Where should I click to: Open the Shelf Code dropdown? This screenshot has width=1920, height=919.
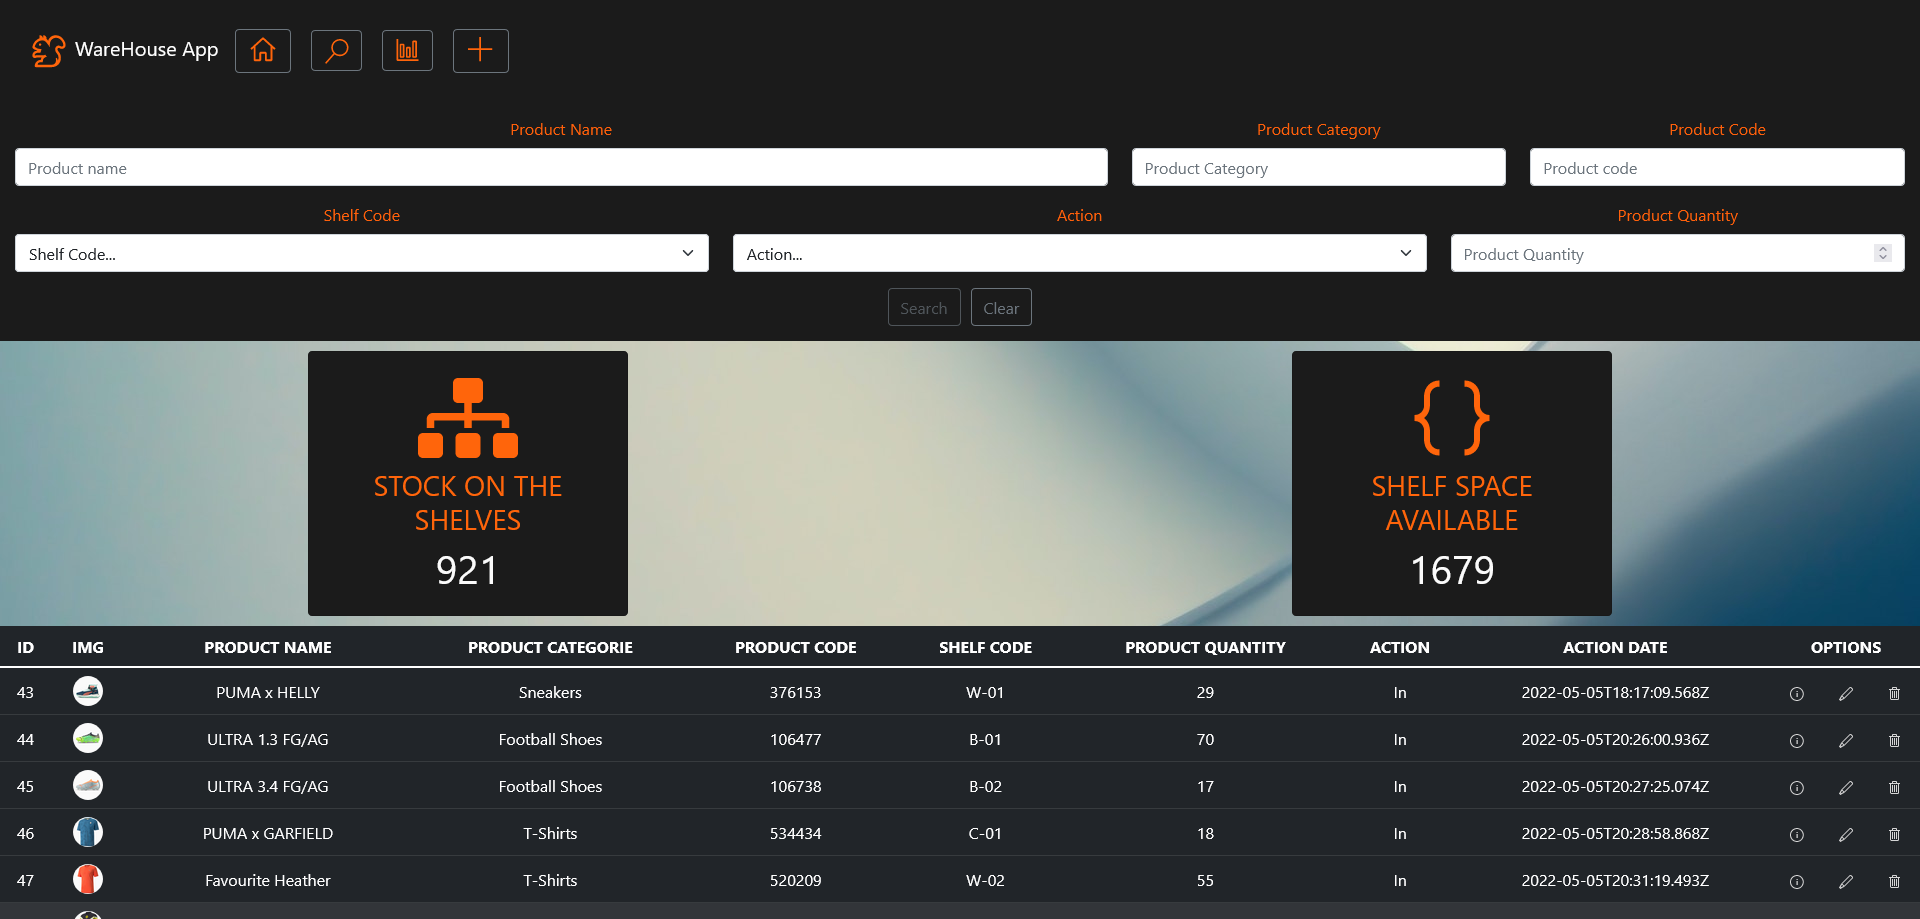[x=361, y=253]
